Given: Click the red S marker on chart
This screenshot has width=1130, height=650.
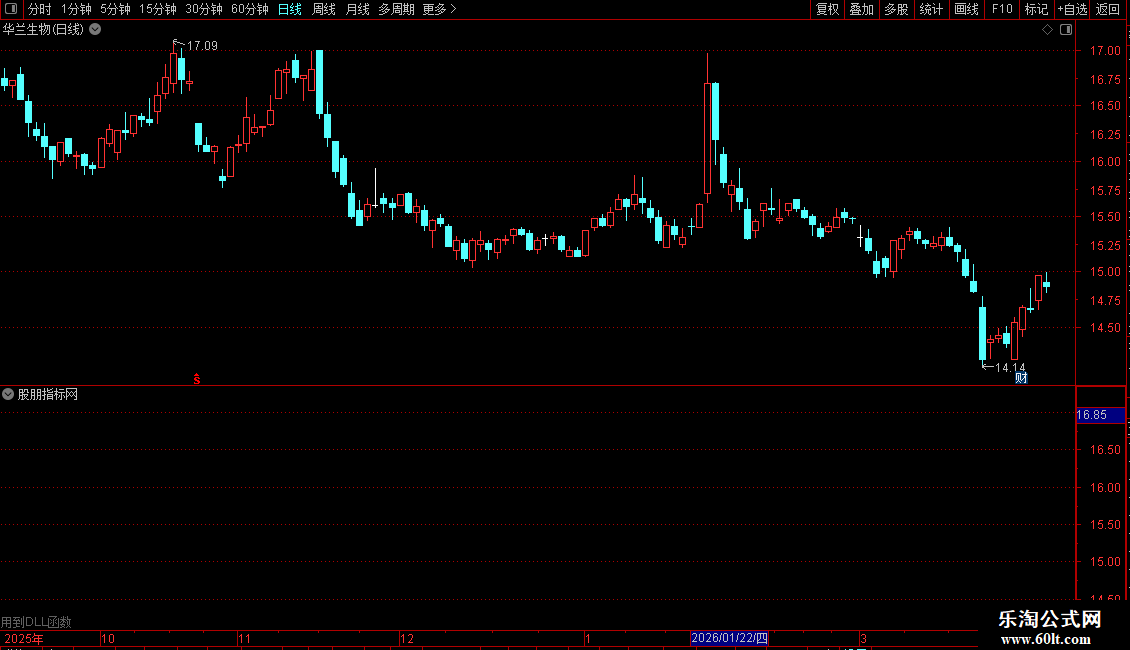Looking at the screenshot, I should [x=197, y=379].
